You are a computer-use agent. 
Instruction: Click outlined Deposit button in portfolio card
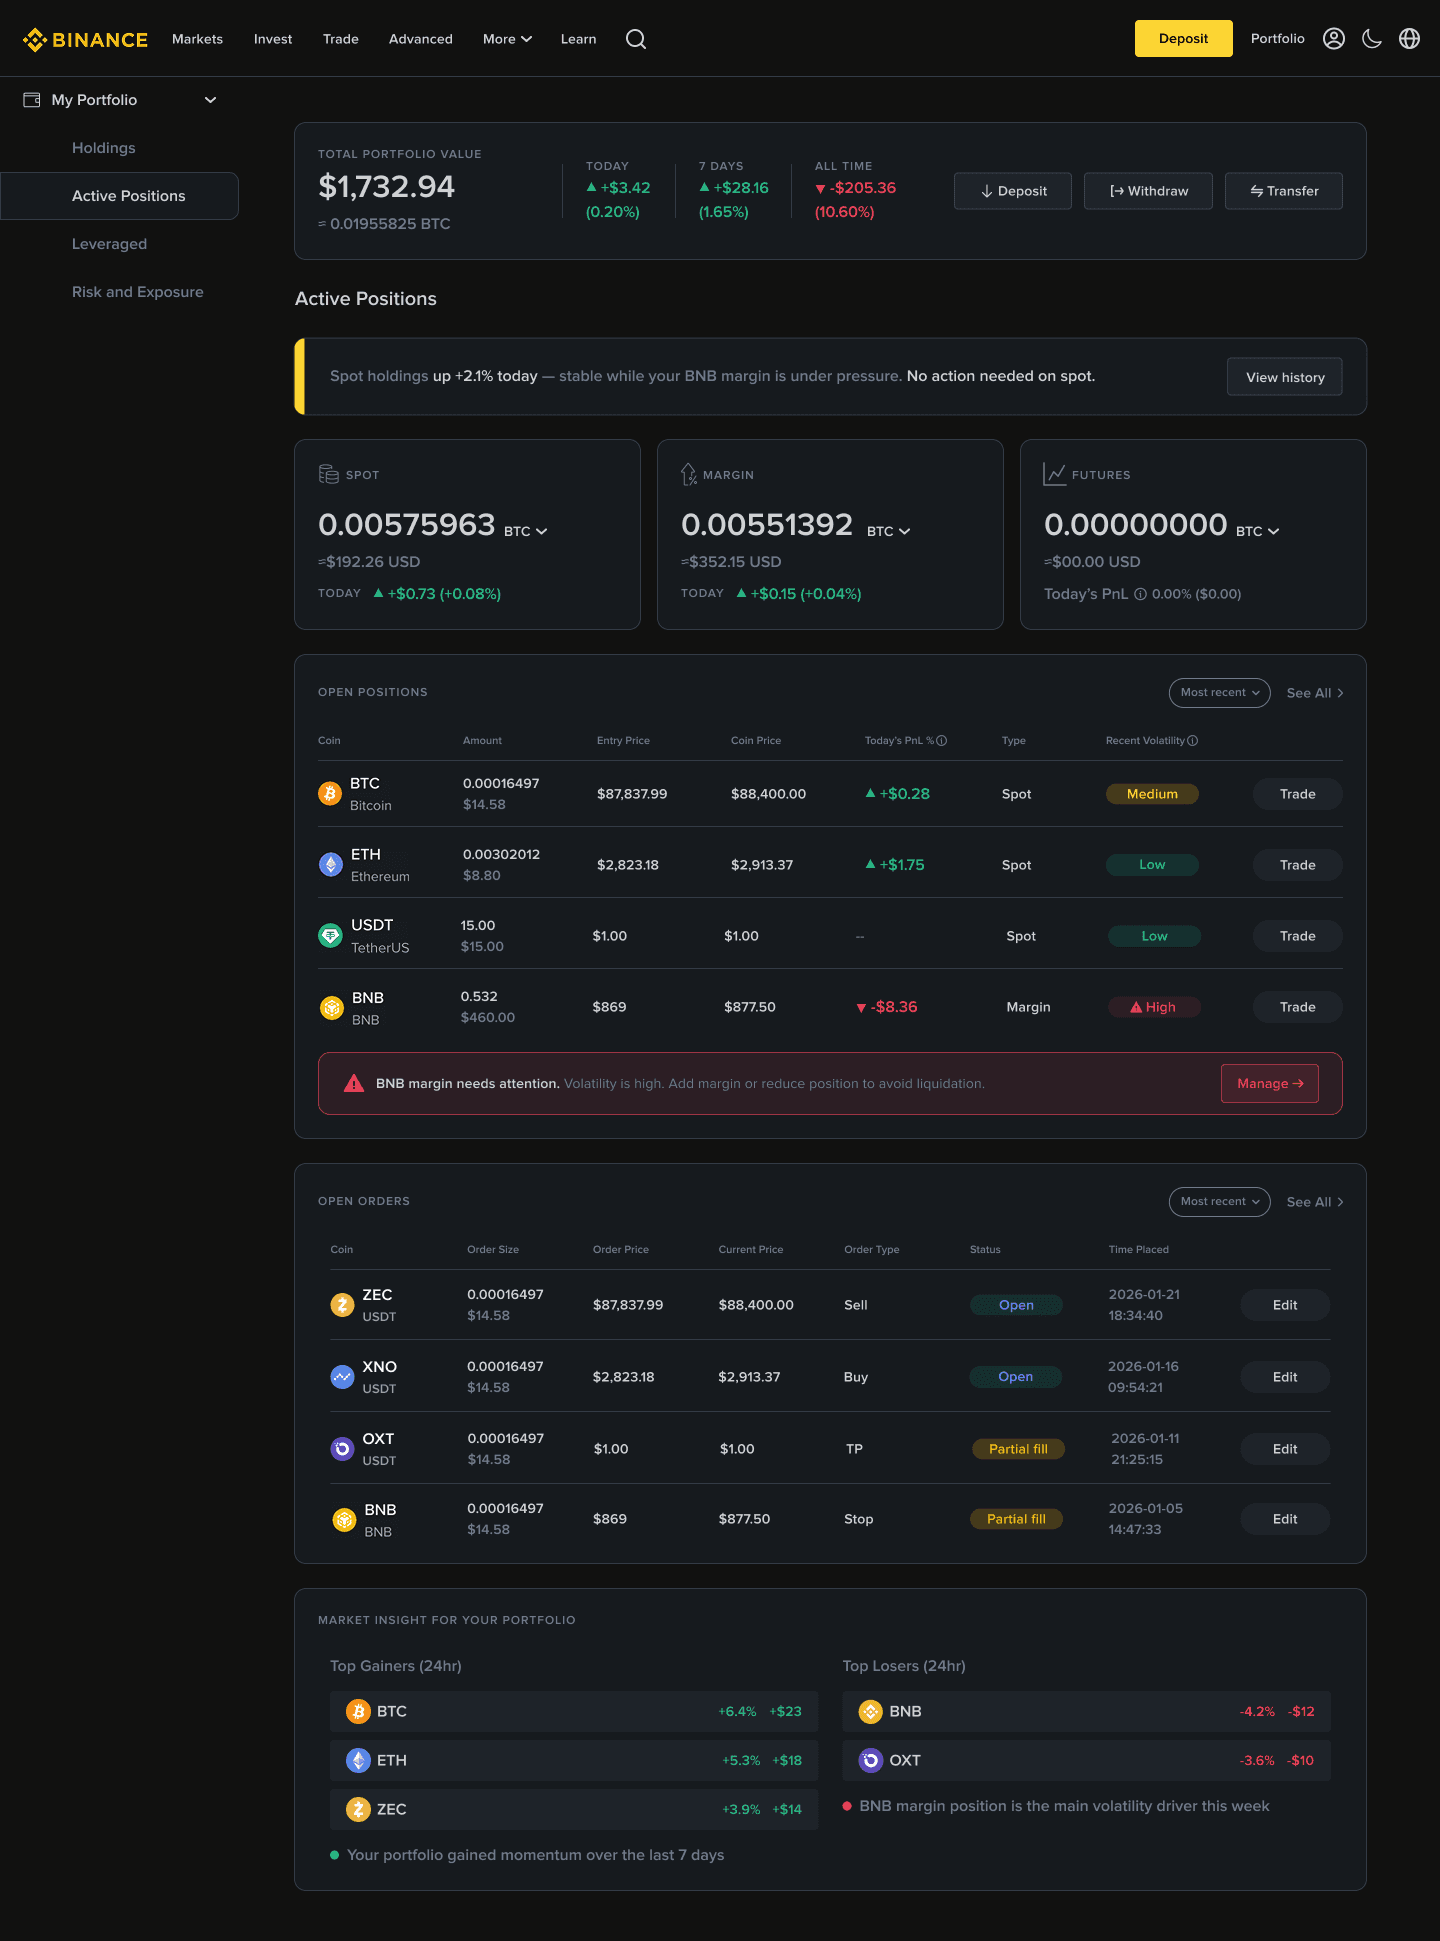coord(1013,191)
